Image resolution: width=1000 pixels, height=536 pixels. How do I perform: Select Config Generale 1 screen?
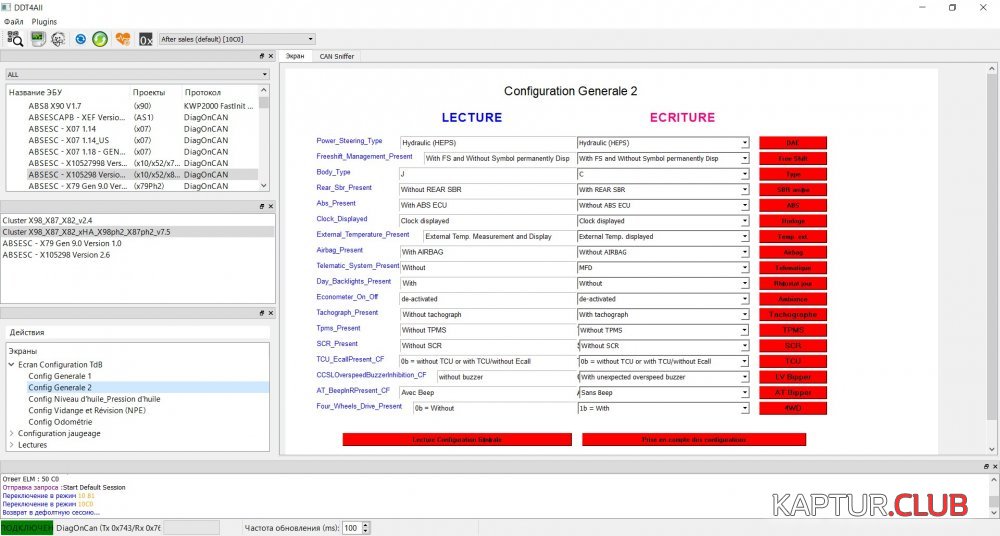pos(60,376)
